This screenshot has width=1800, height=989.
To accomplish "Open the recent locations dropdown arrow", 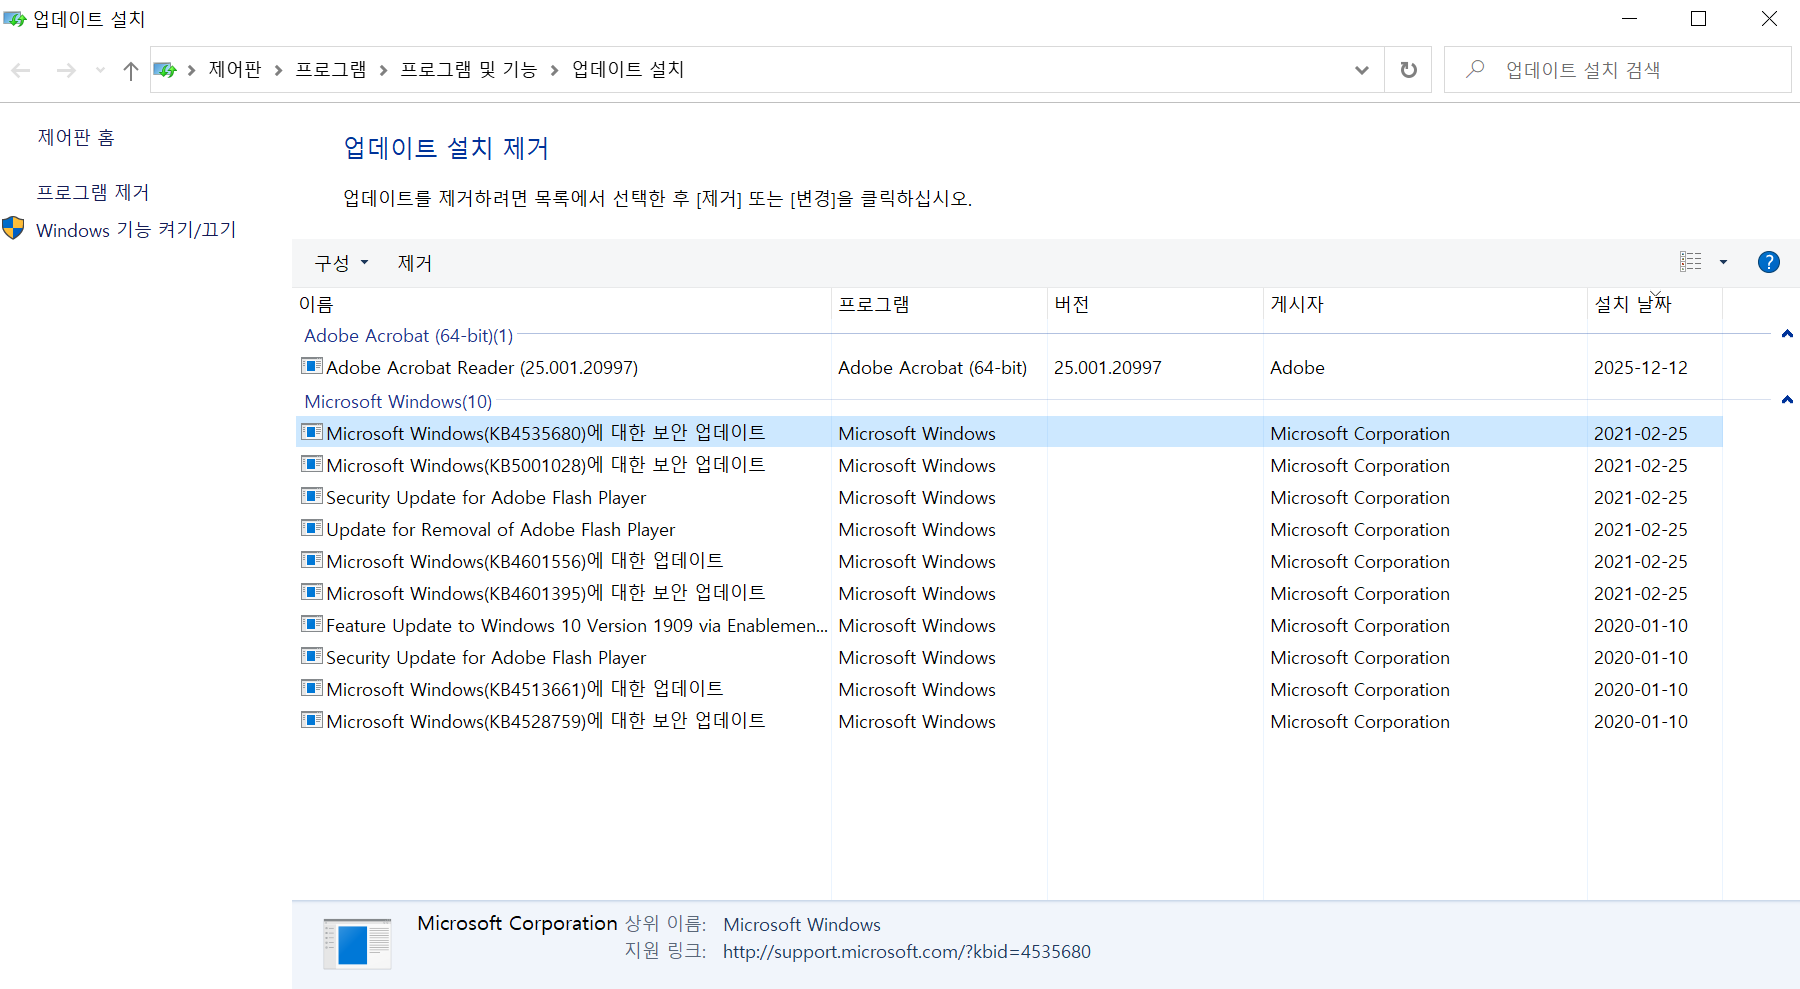I will tap(100, 70).
